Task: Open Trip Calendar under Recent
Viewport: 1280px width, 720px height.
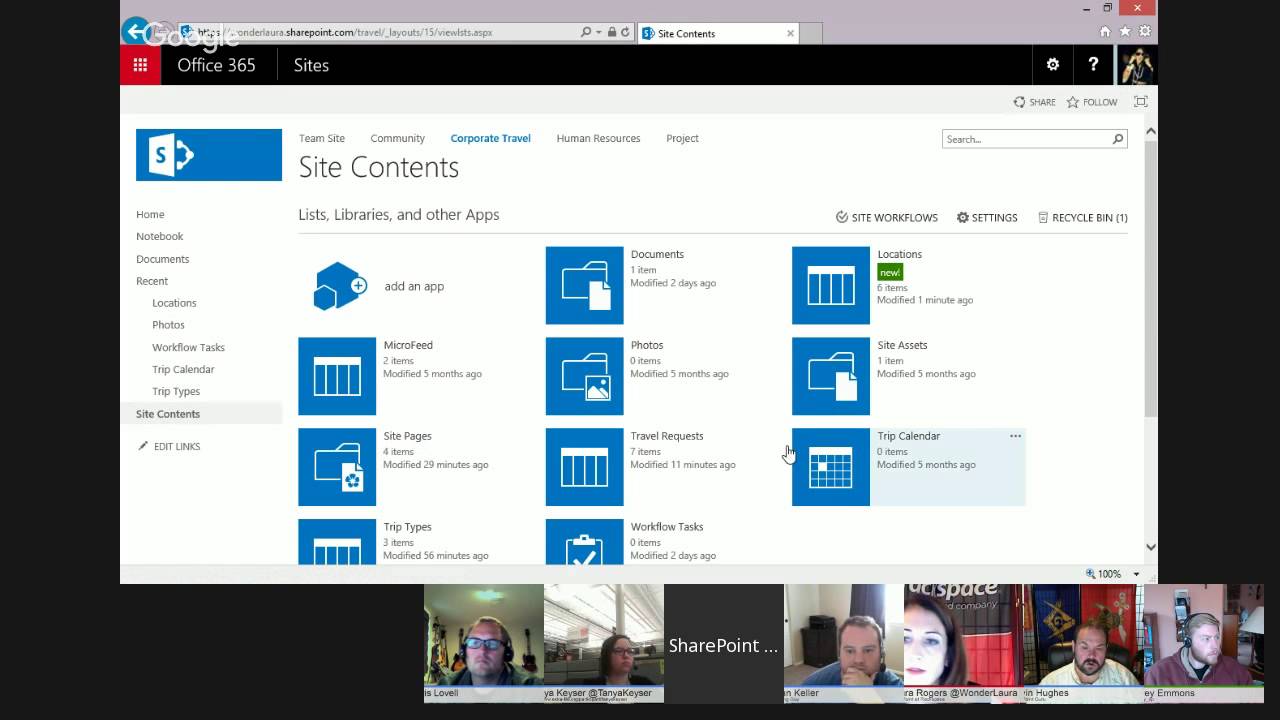Action: [x=183, y=369]
